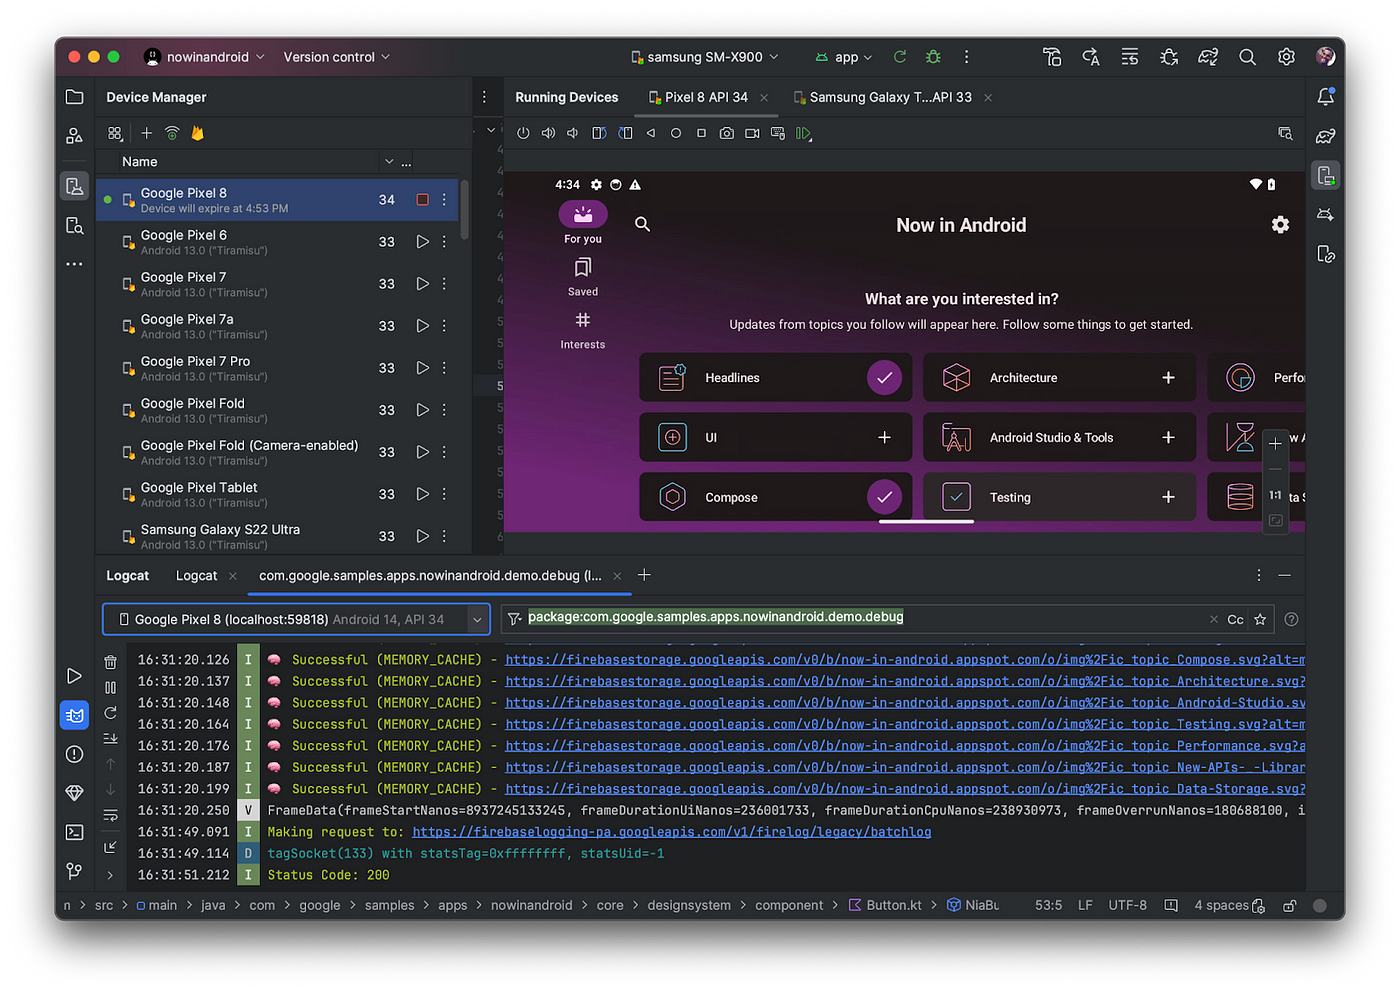Follow the UI topic with plus
Viewport: 1400px width, 993px height.
tap(884, 437)
